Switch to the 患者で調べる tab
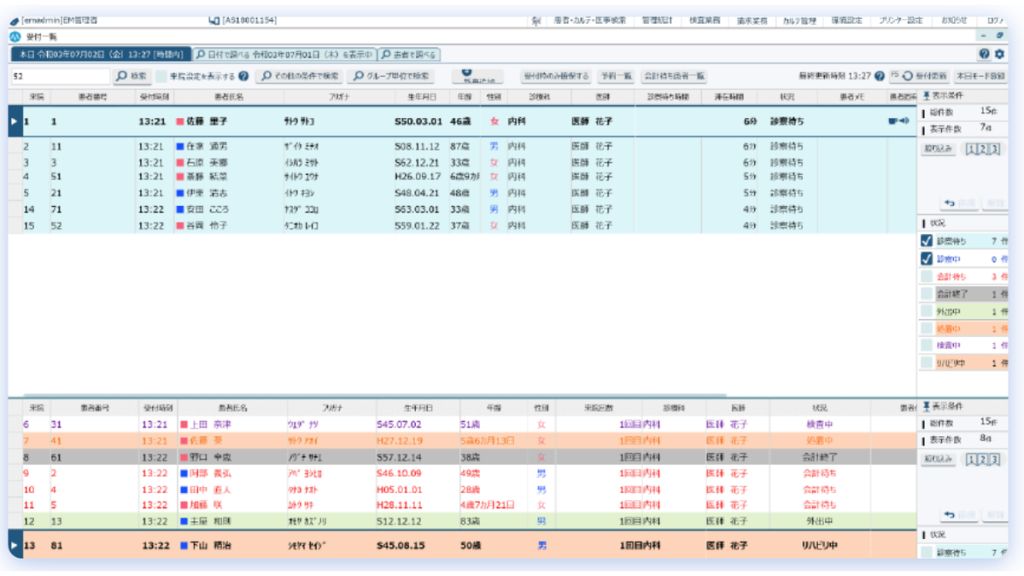The height and width of the screenshot is (576, 1024). [x=412, y=54]
